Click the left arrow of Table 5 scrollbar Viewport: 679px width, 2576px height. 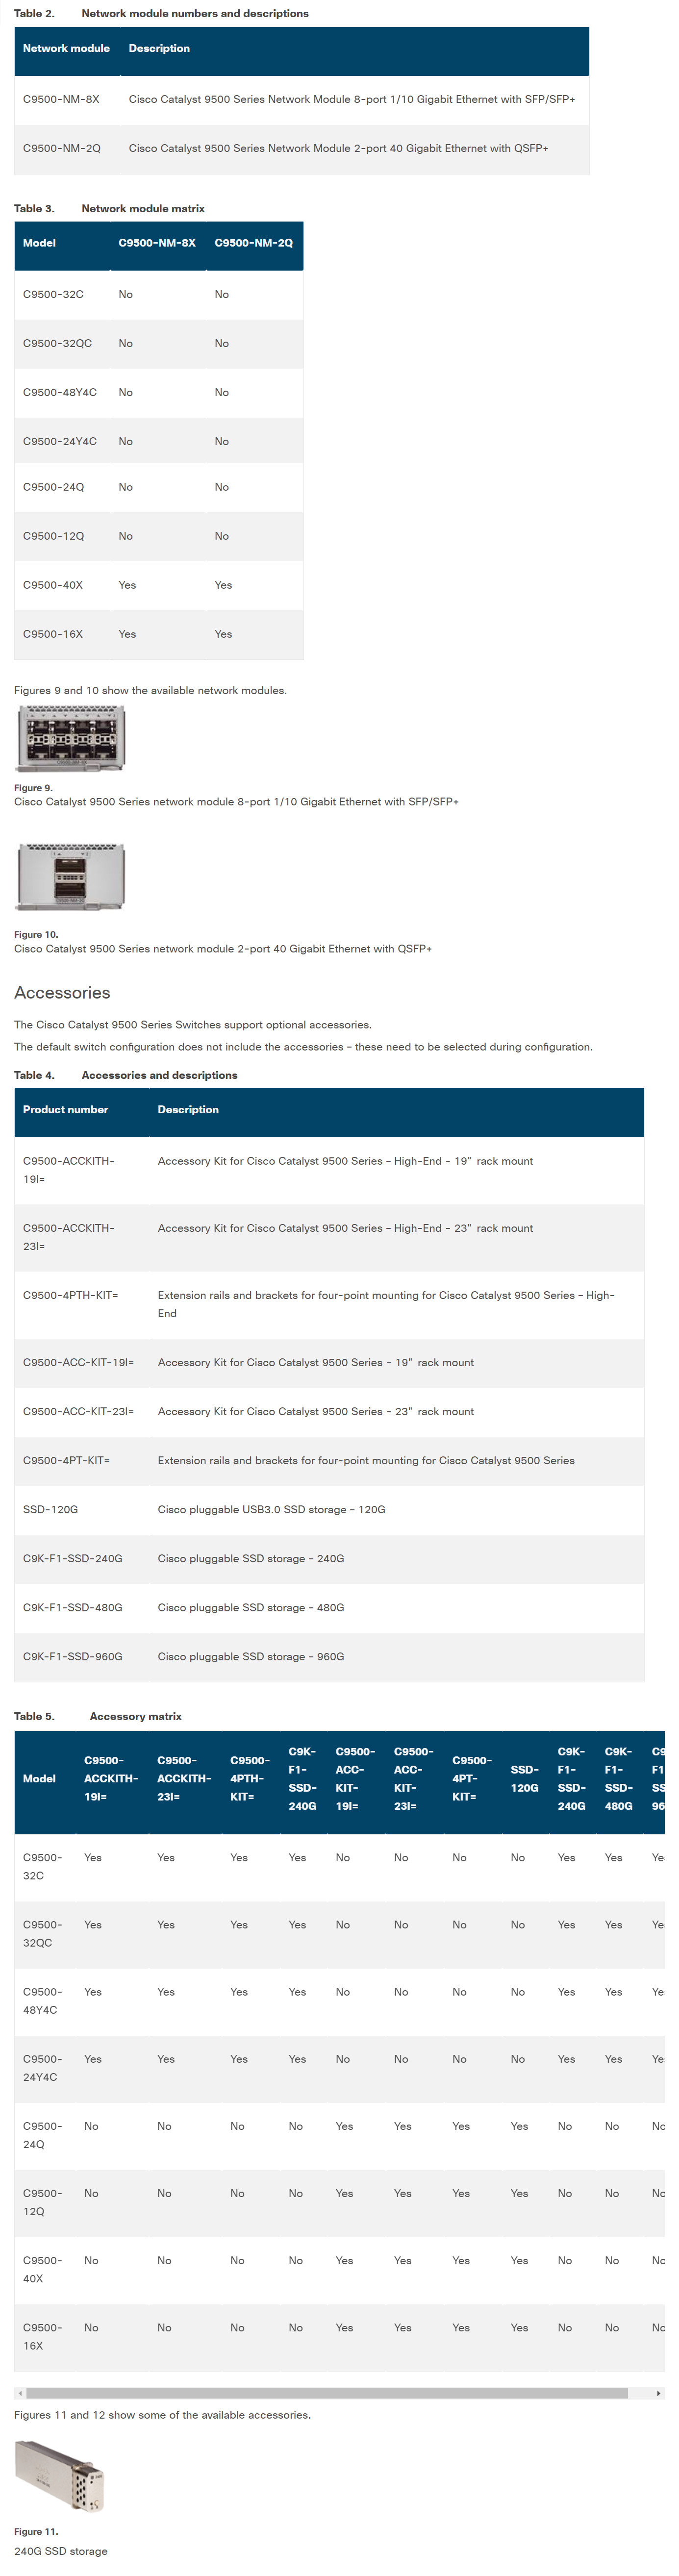click(x=19, y=2393)
